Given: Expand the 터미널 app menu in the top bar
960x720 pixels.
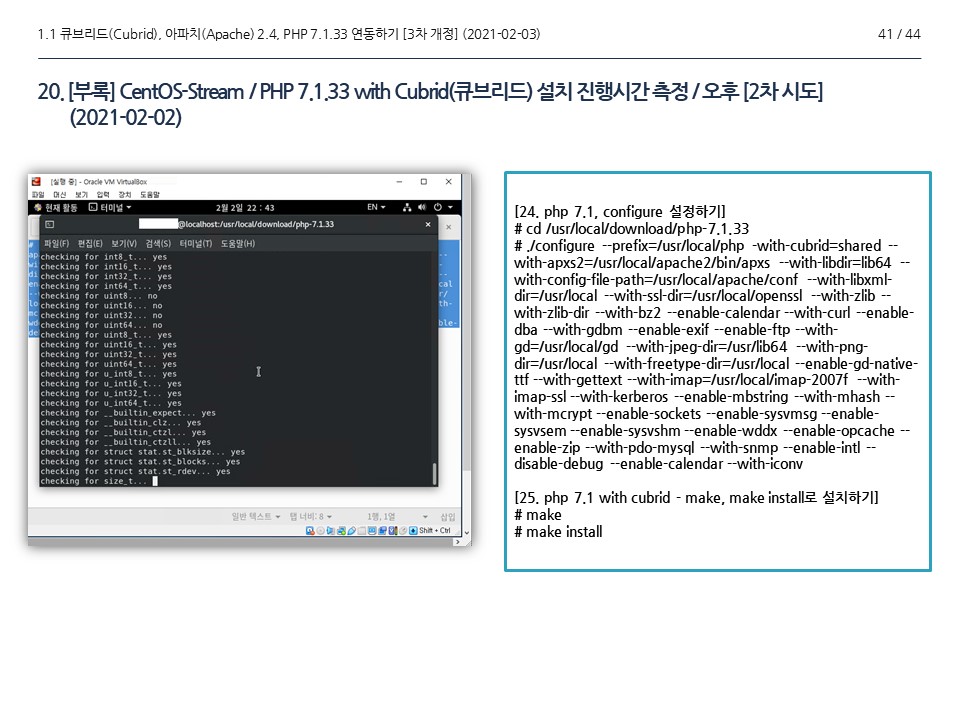Looking at the screenshot, I should click(111, 208).
